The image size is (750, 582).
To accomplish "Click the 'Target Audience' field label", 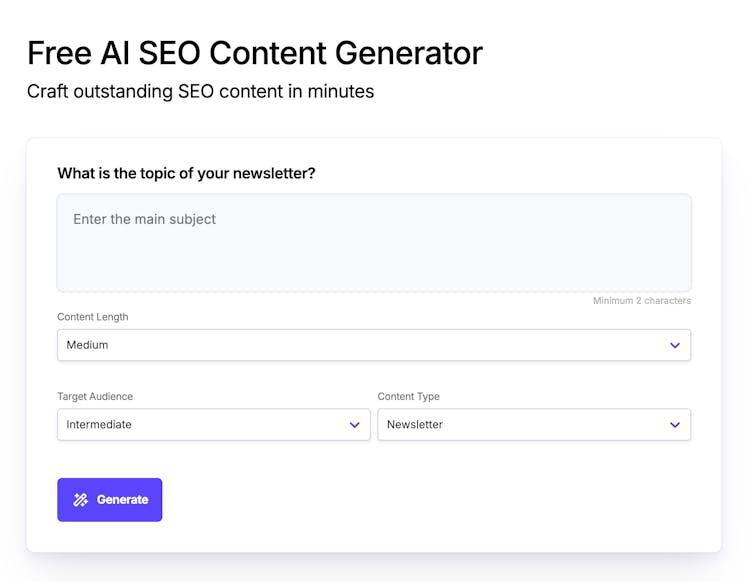I will (x=95, y=397).
